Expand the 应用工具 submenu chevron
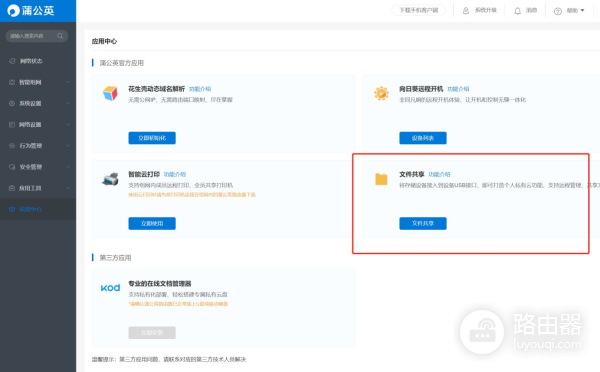 [68, 188]
